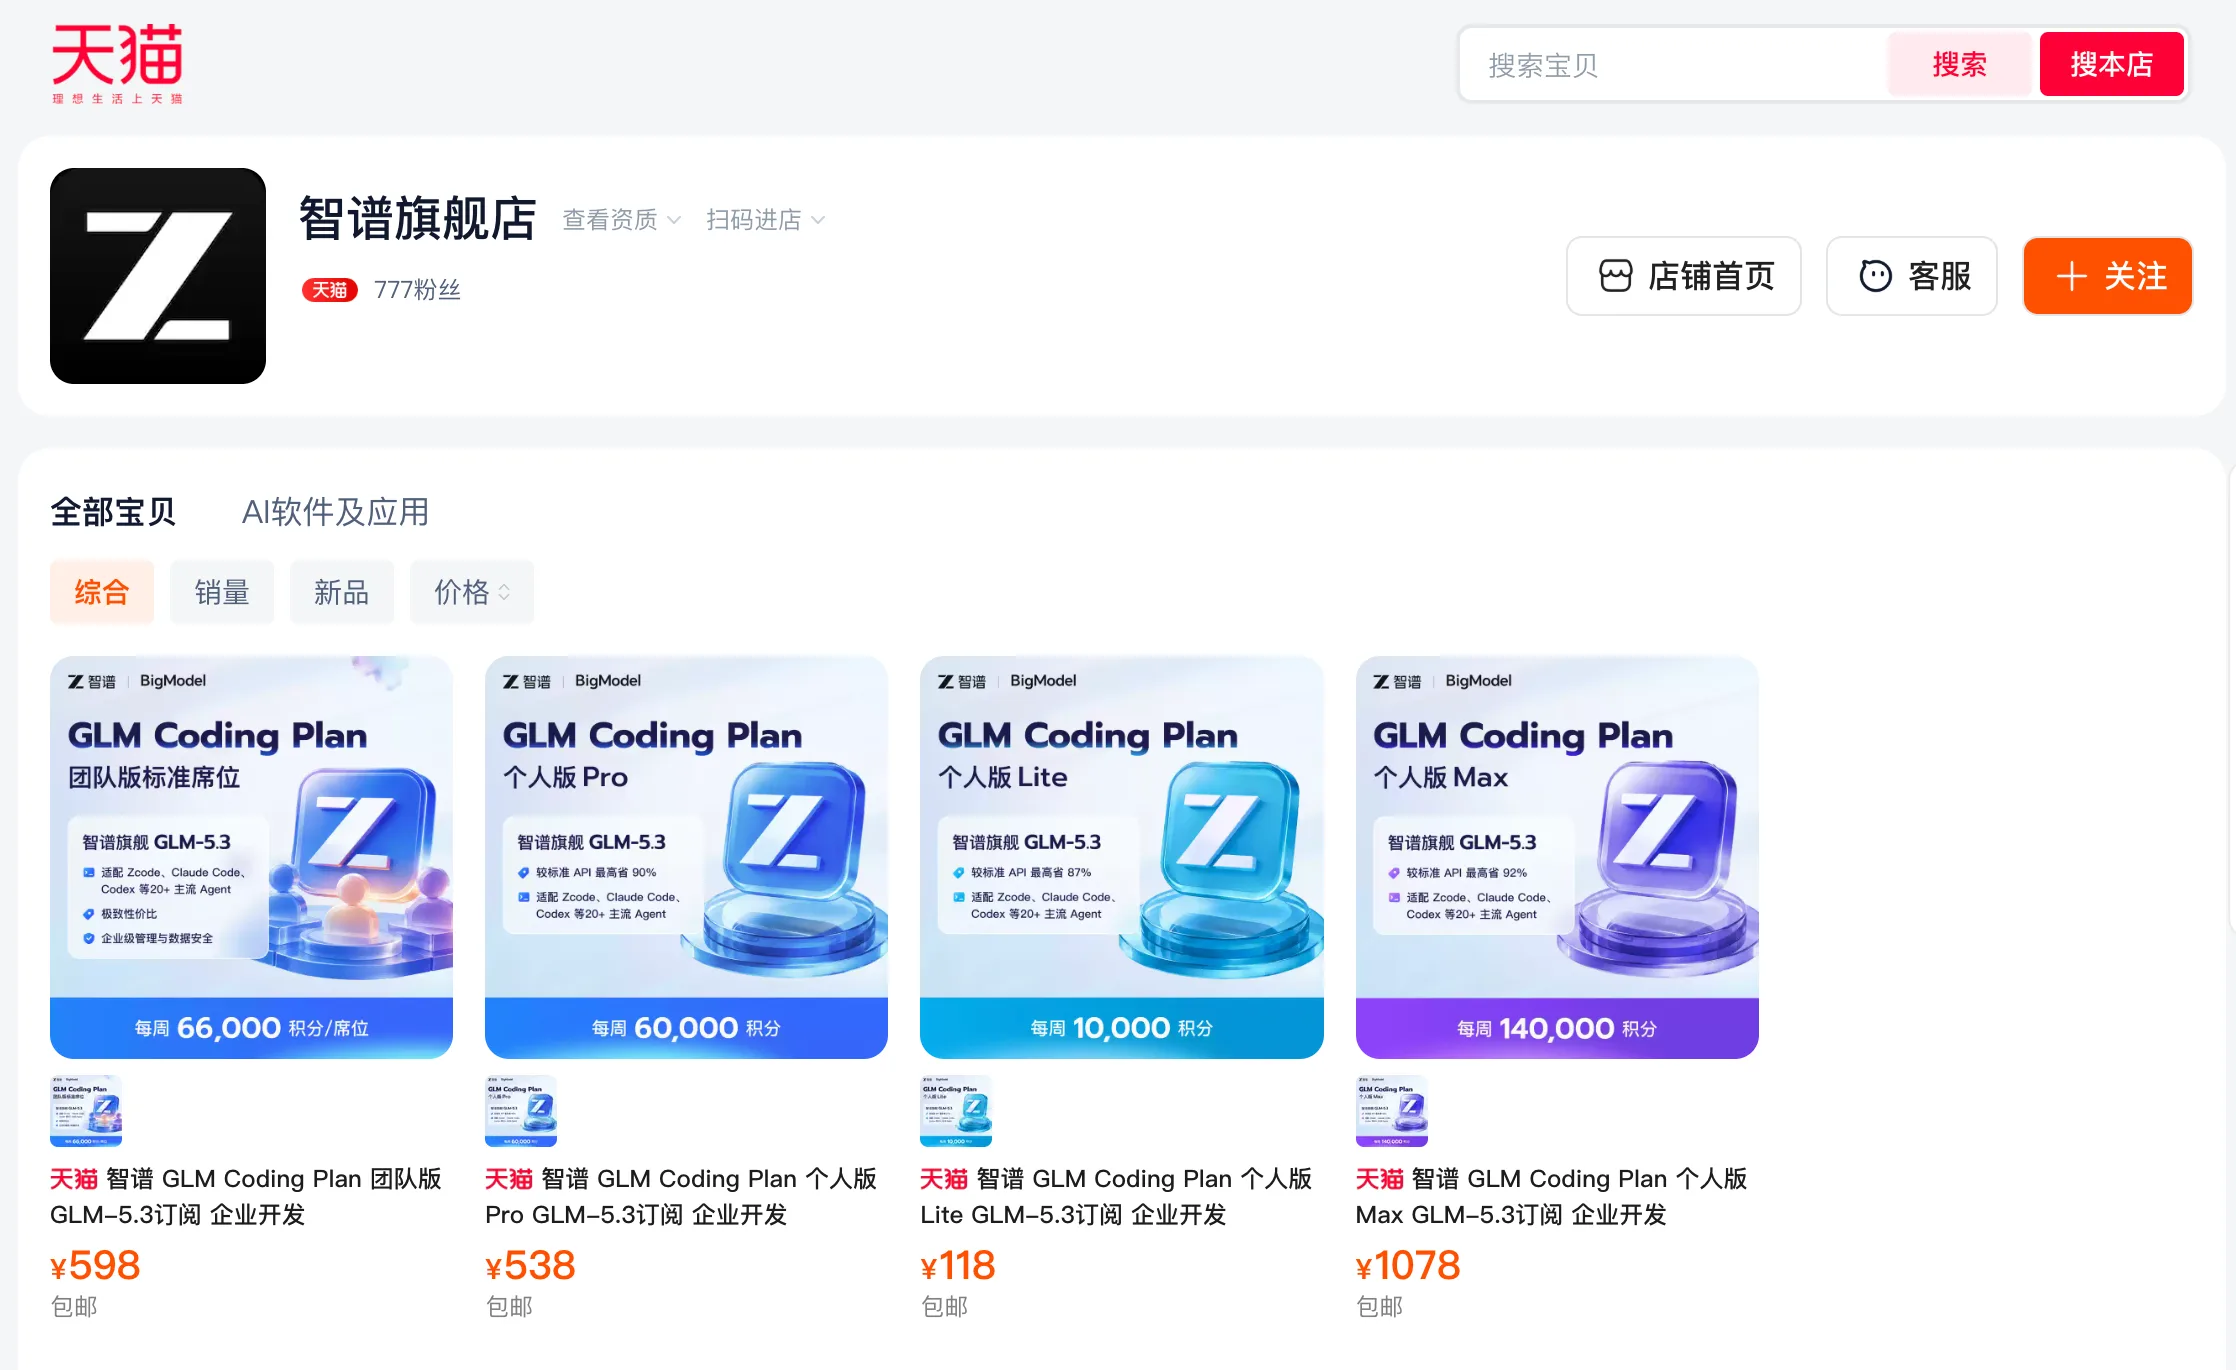
Task: Click the ¥598 price
Action: click(95, 1266)
